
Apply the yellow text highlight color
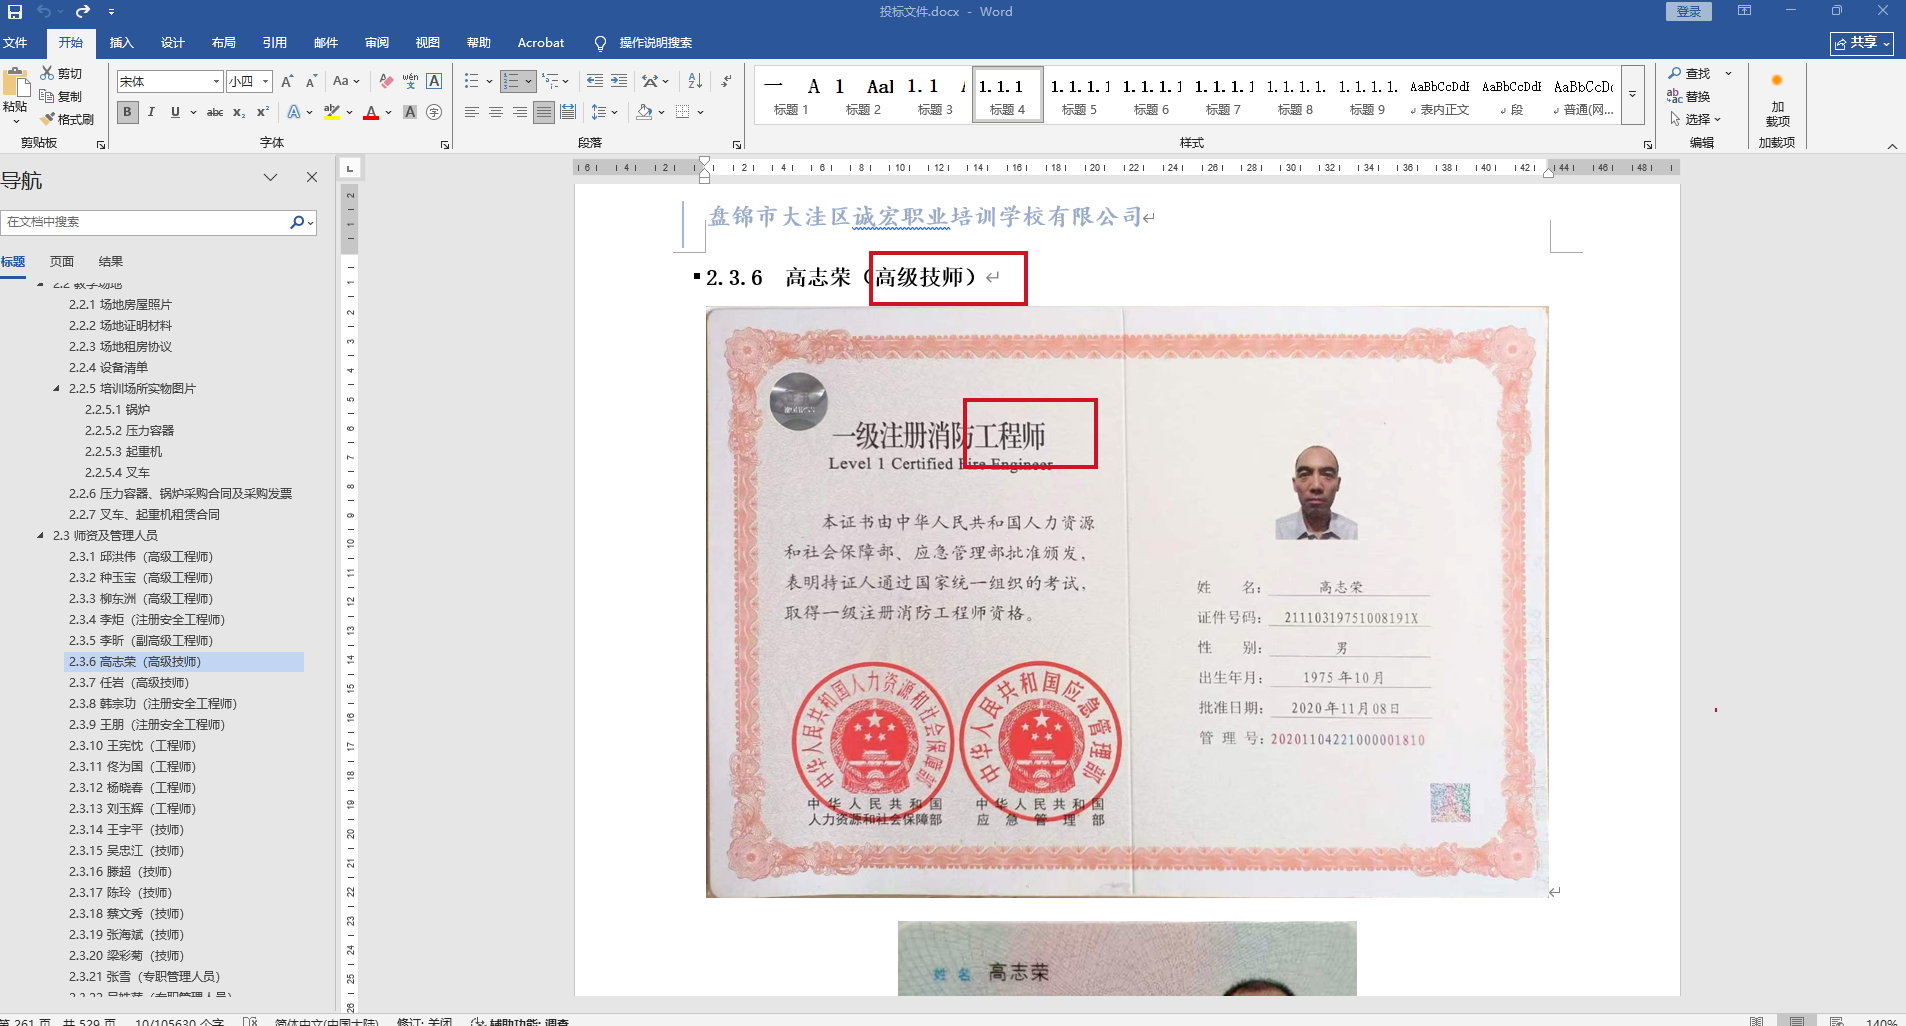(x=332, y=112)
